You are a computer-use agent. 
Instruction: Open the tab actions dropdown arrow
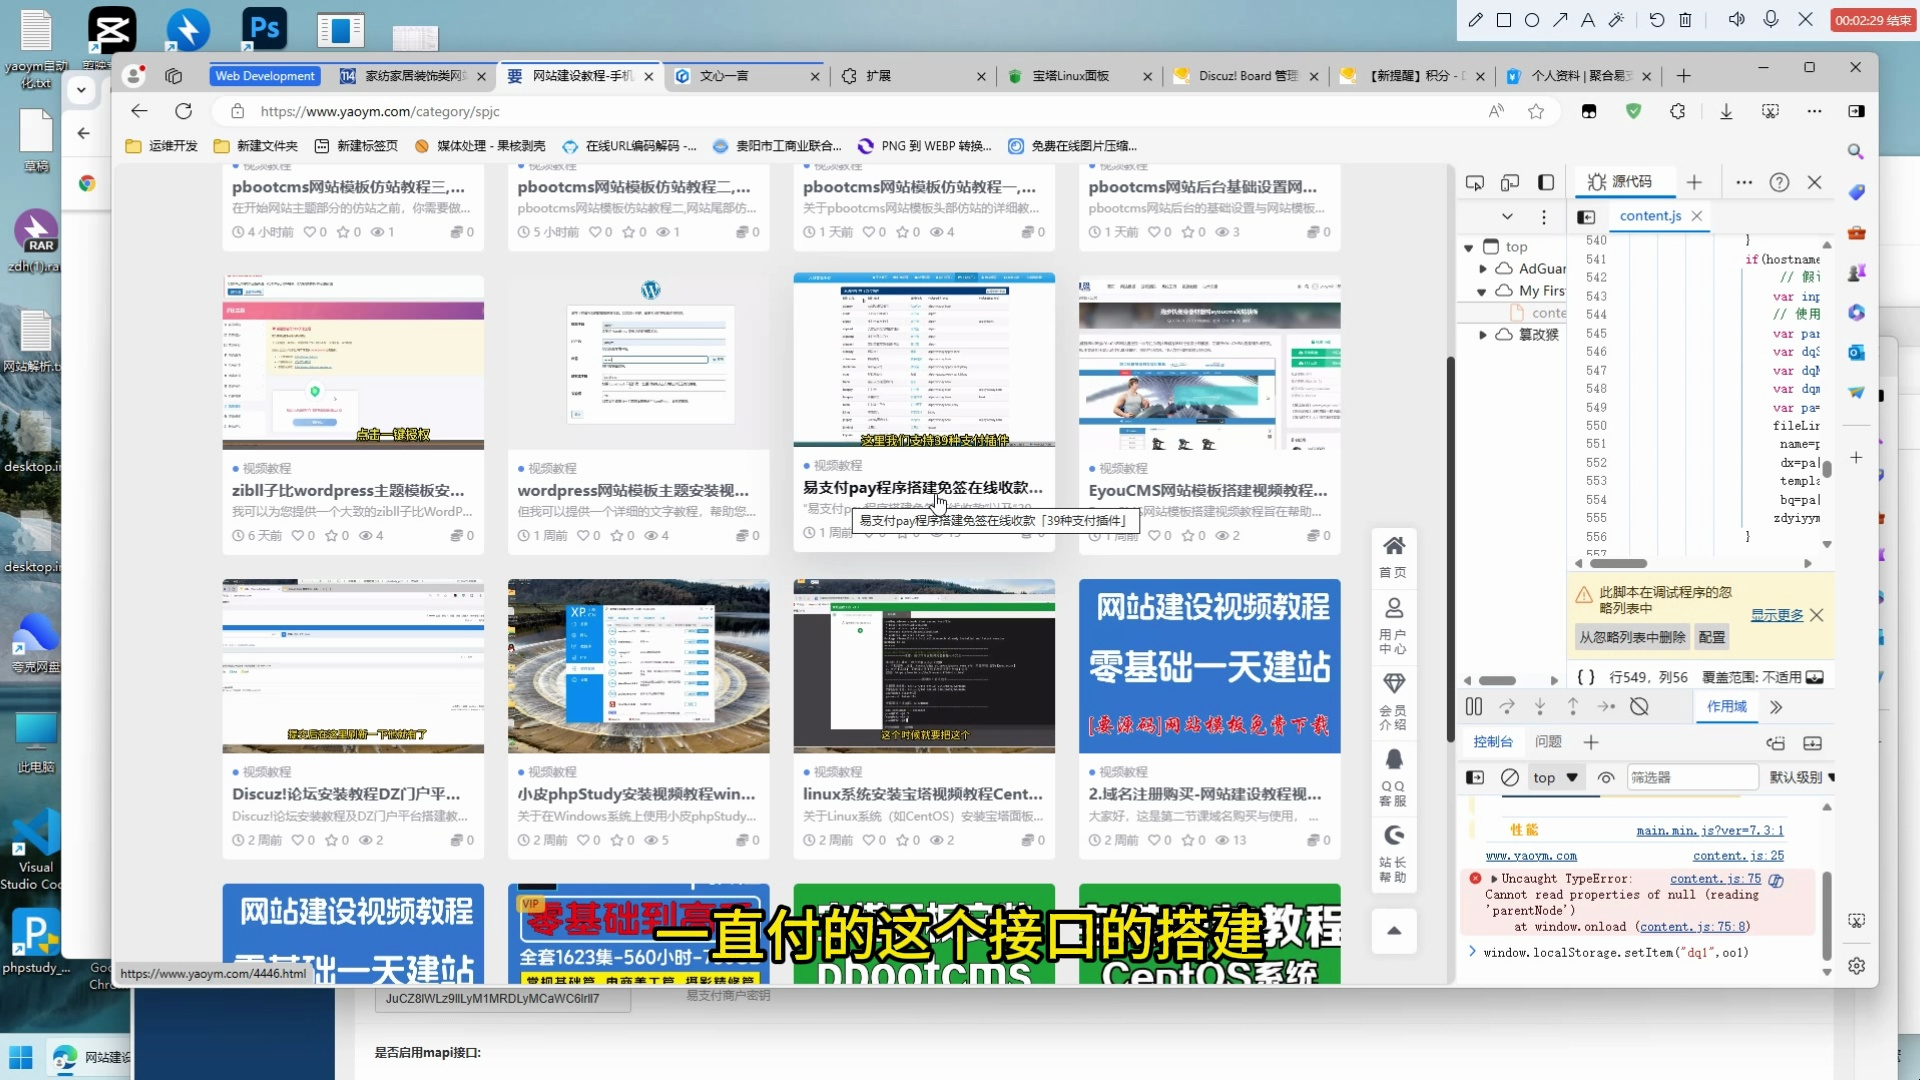click(81, 90)
